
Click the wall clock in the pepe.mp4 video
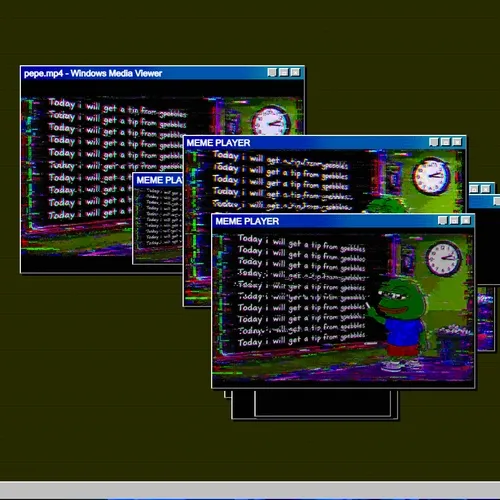click(272, 121)
